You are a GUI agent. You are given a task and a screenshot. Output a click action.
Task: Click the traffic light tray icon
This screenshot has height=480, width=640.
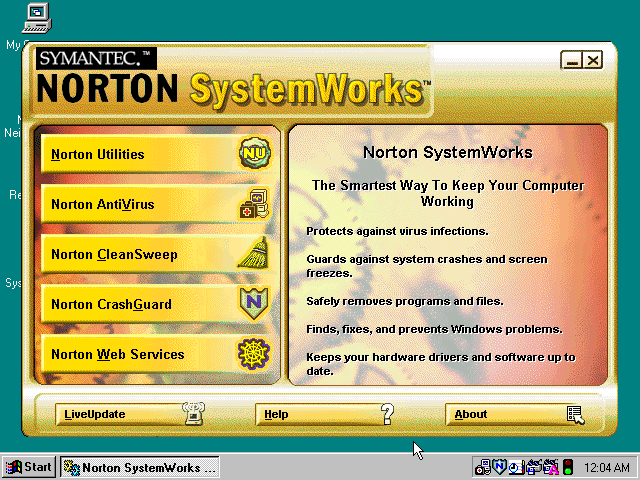[568, 467]
